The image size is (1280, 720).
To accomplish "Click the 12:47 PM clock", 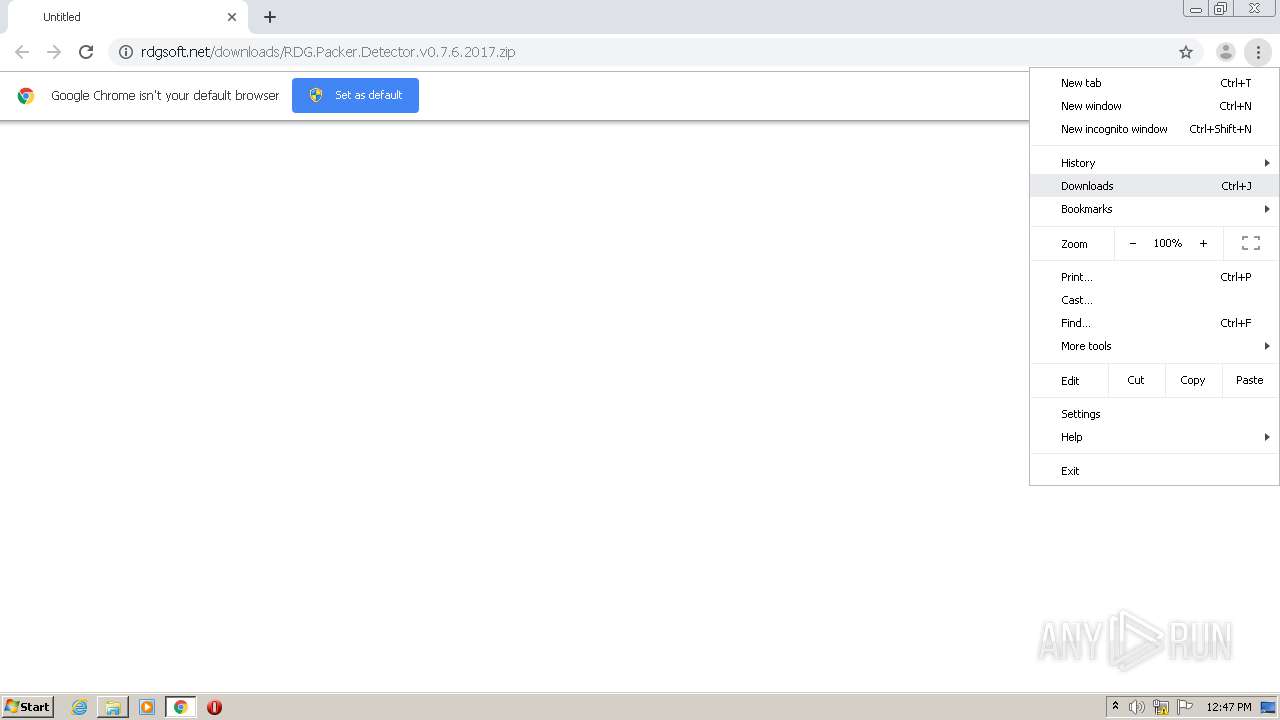I will click(1229, 707).
